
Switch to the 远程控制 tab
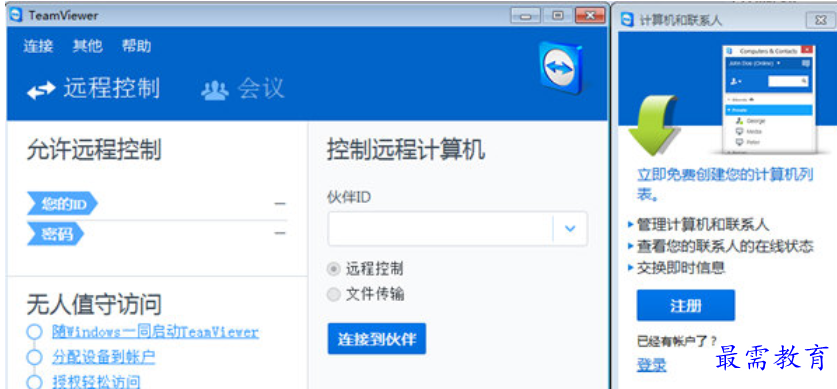click(x=93, y=89)
